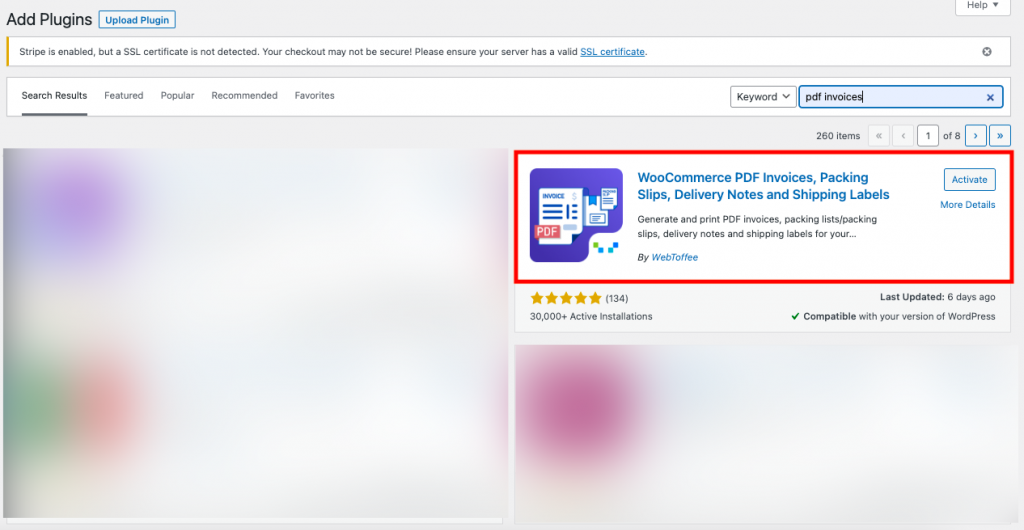Open the WebToffee author link
1024x530 pixels.
point(675,258)
